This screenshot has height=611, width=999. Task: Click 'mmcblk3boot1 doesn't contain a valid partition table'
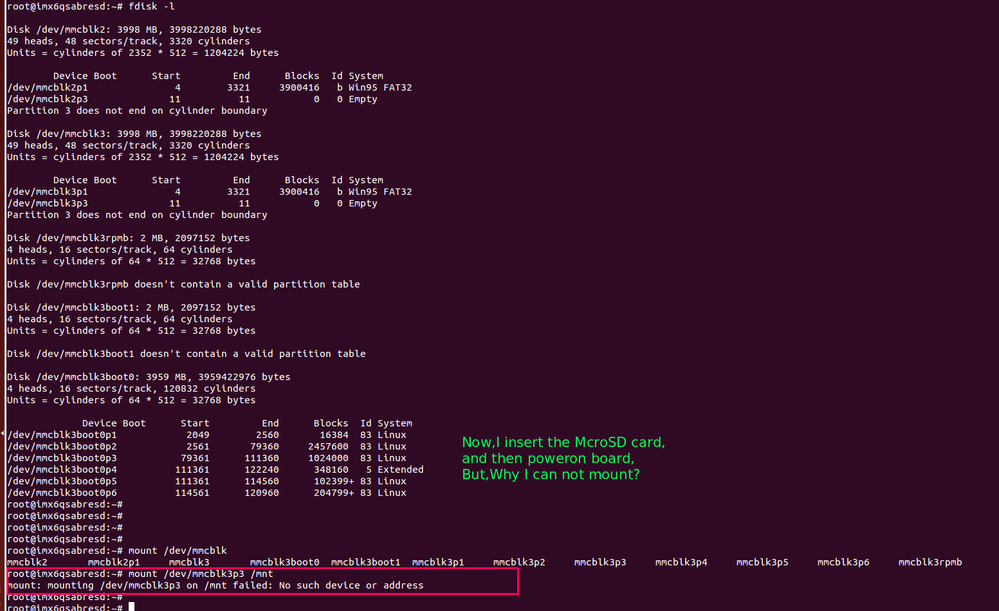[186, 354]
